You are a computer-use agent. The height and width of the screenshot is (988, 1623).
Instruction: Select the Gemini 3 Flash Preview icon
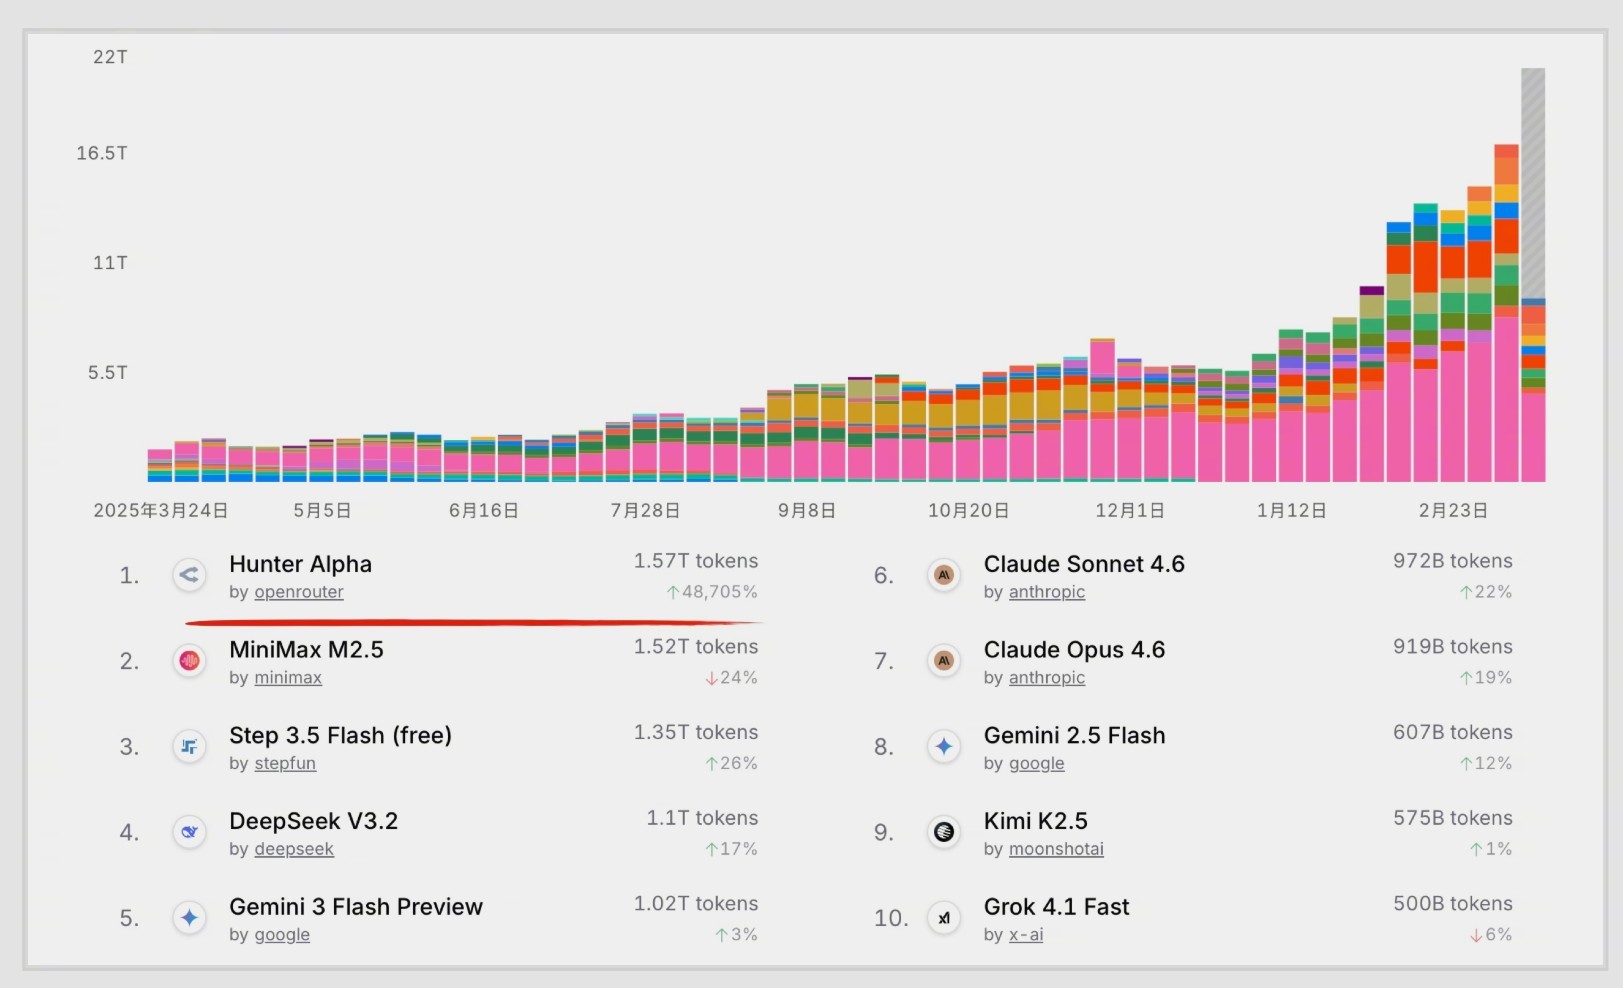coord(189,918)
